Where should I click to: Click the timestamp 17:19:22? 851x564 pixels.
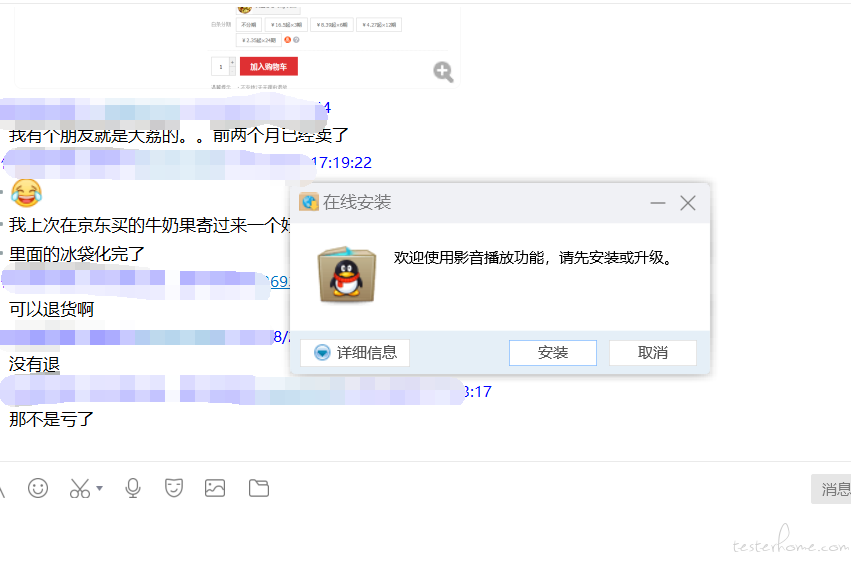point(342,162)
